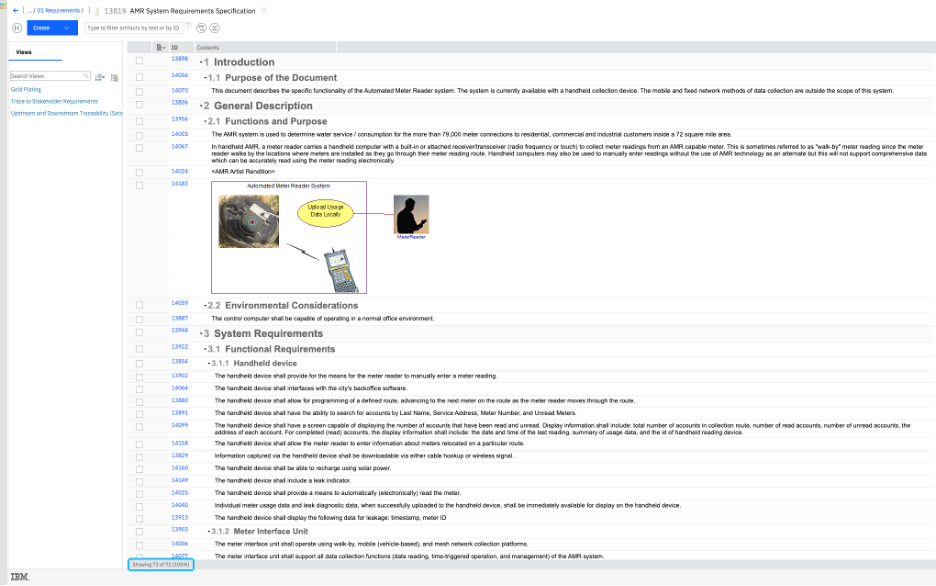Screen dimensions: 936x586
Task: Select the checkbox for 13854 Handheld device
Action: pyautogui.click(x=139, y=363)
